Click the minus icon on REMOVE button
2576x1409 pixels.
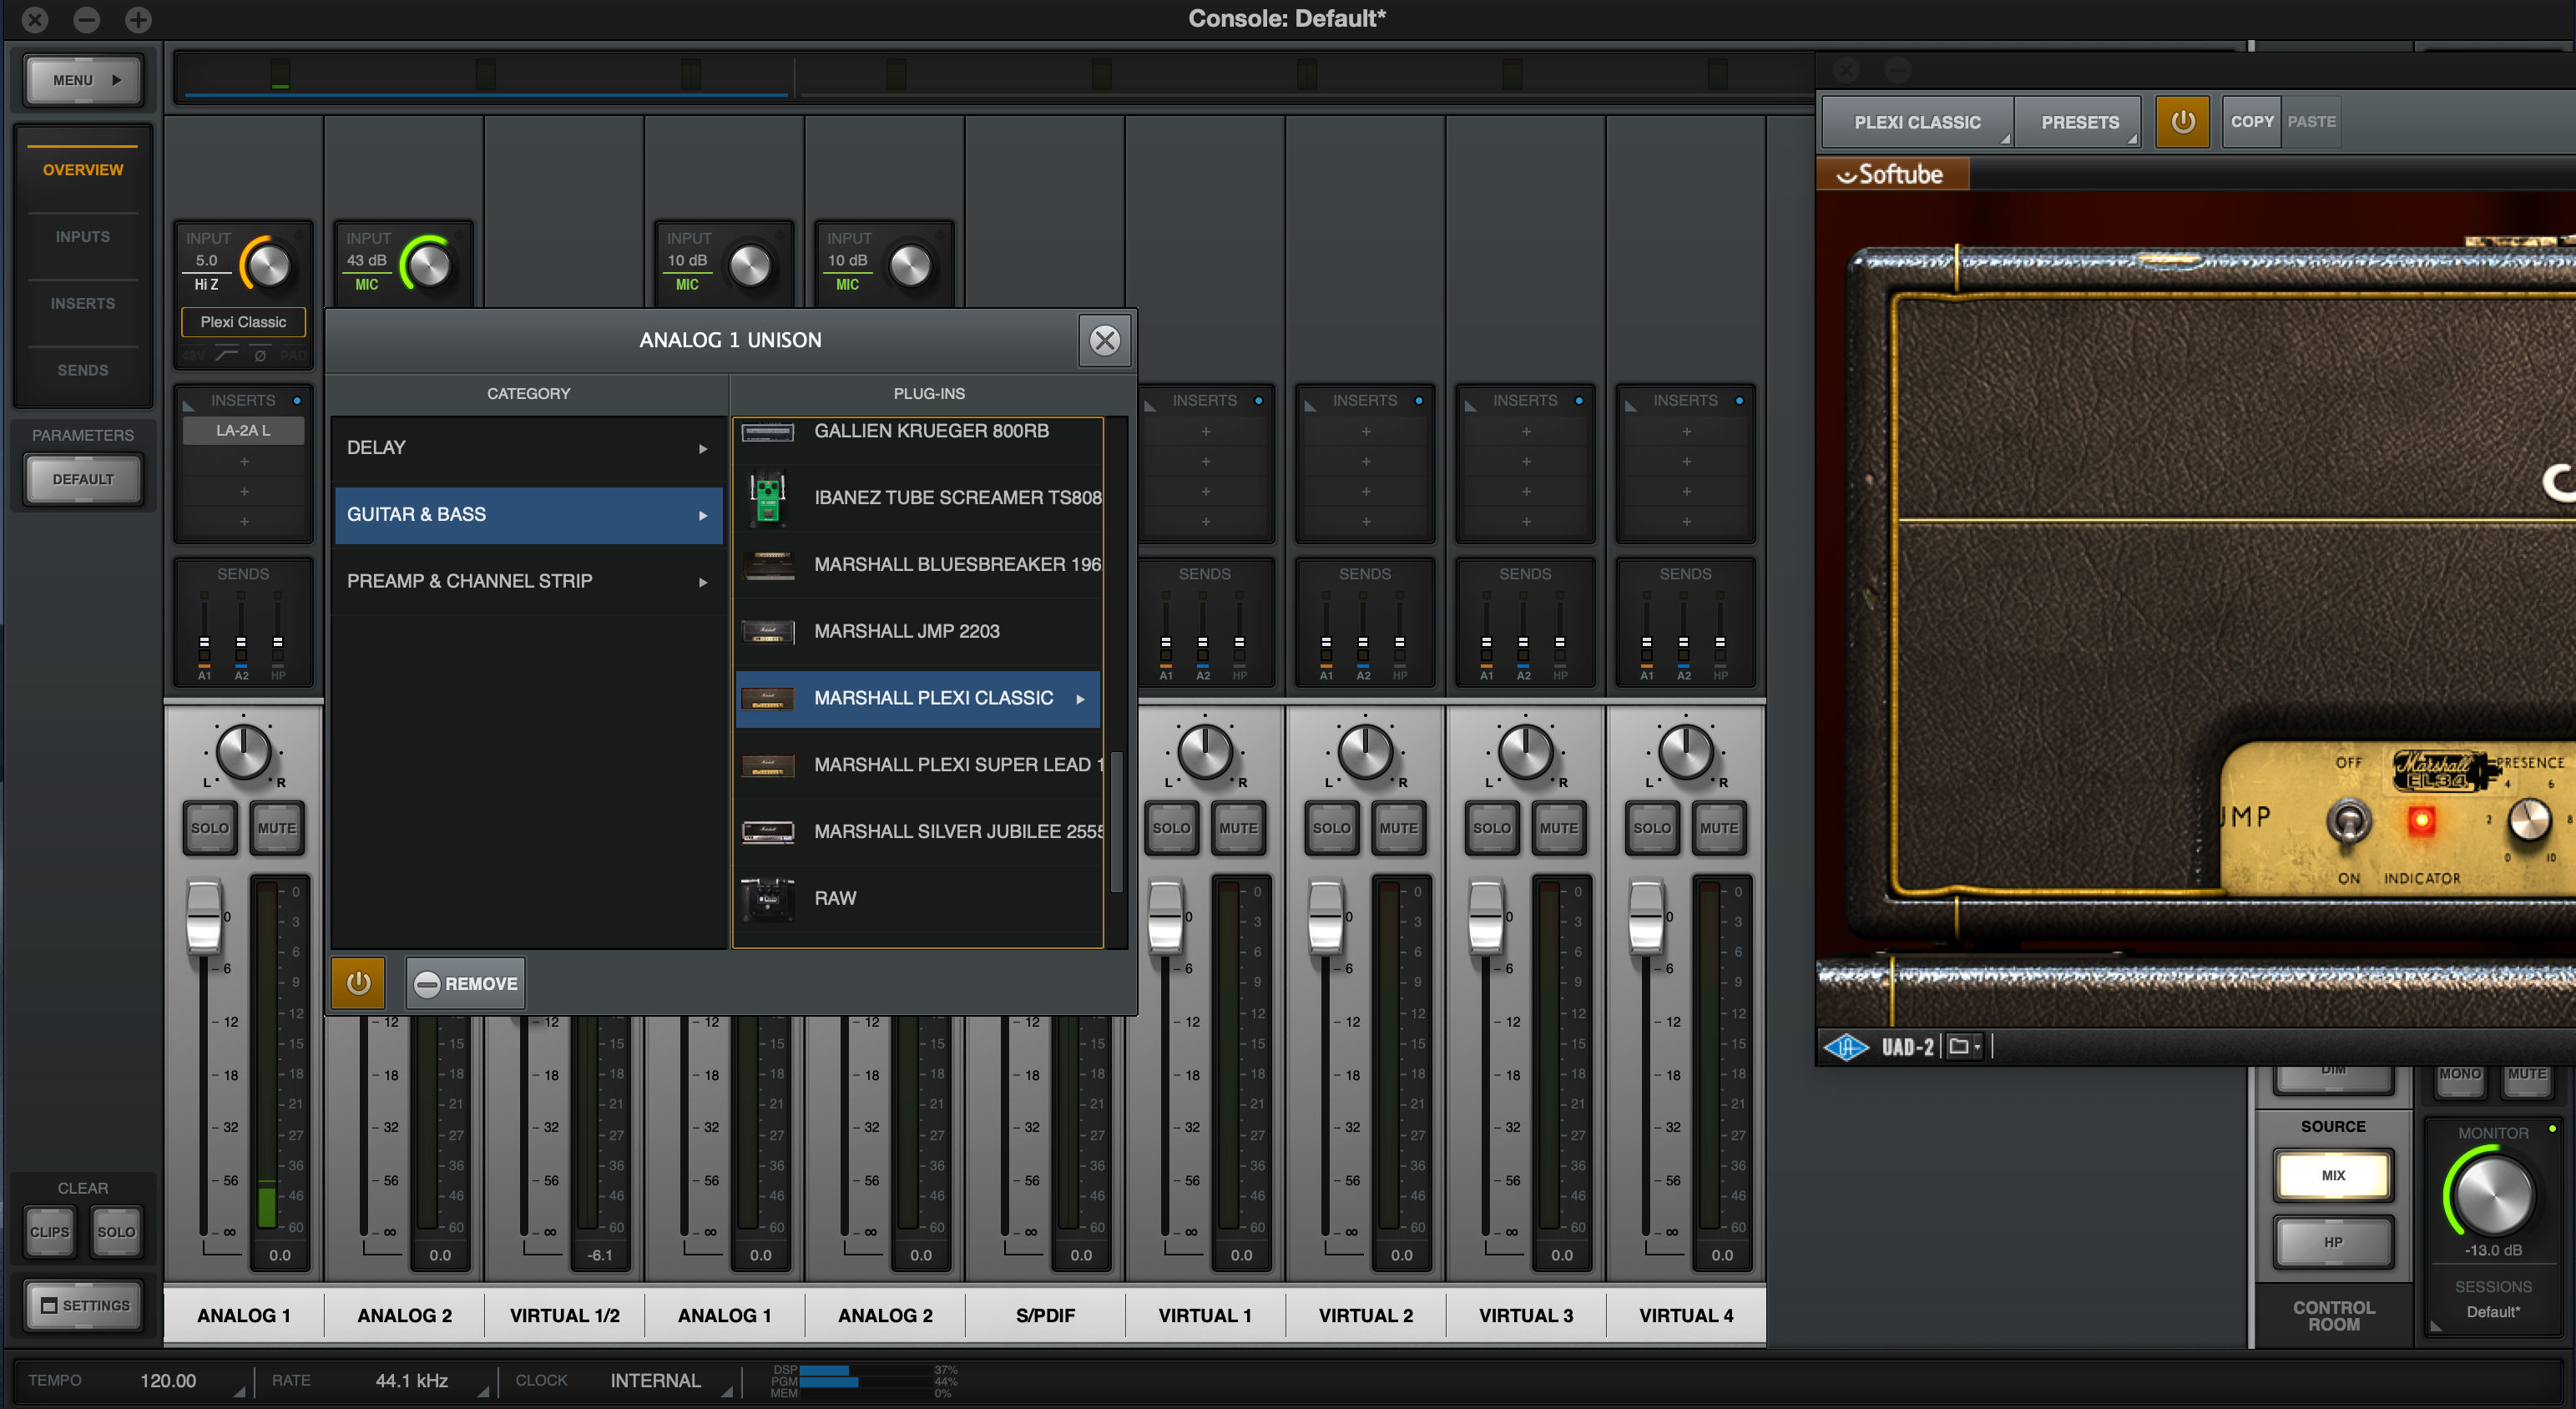pyautogui.click(x=427, y=983)
